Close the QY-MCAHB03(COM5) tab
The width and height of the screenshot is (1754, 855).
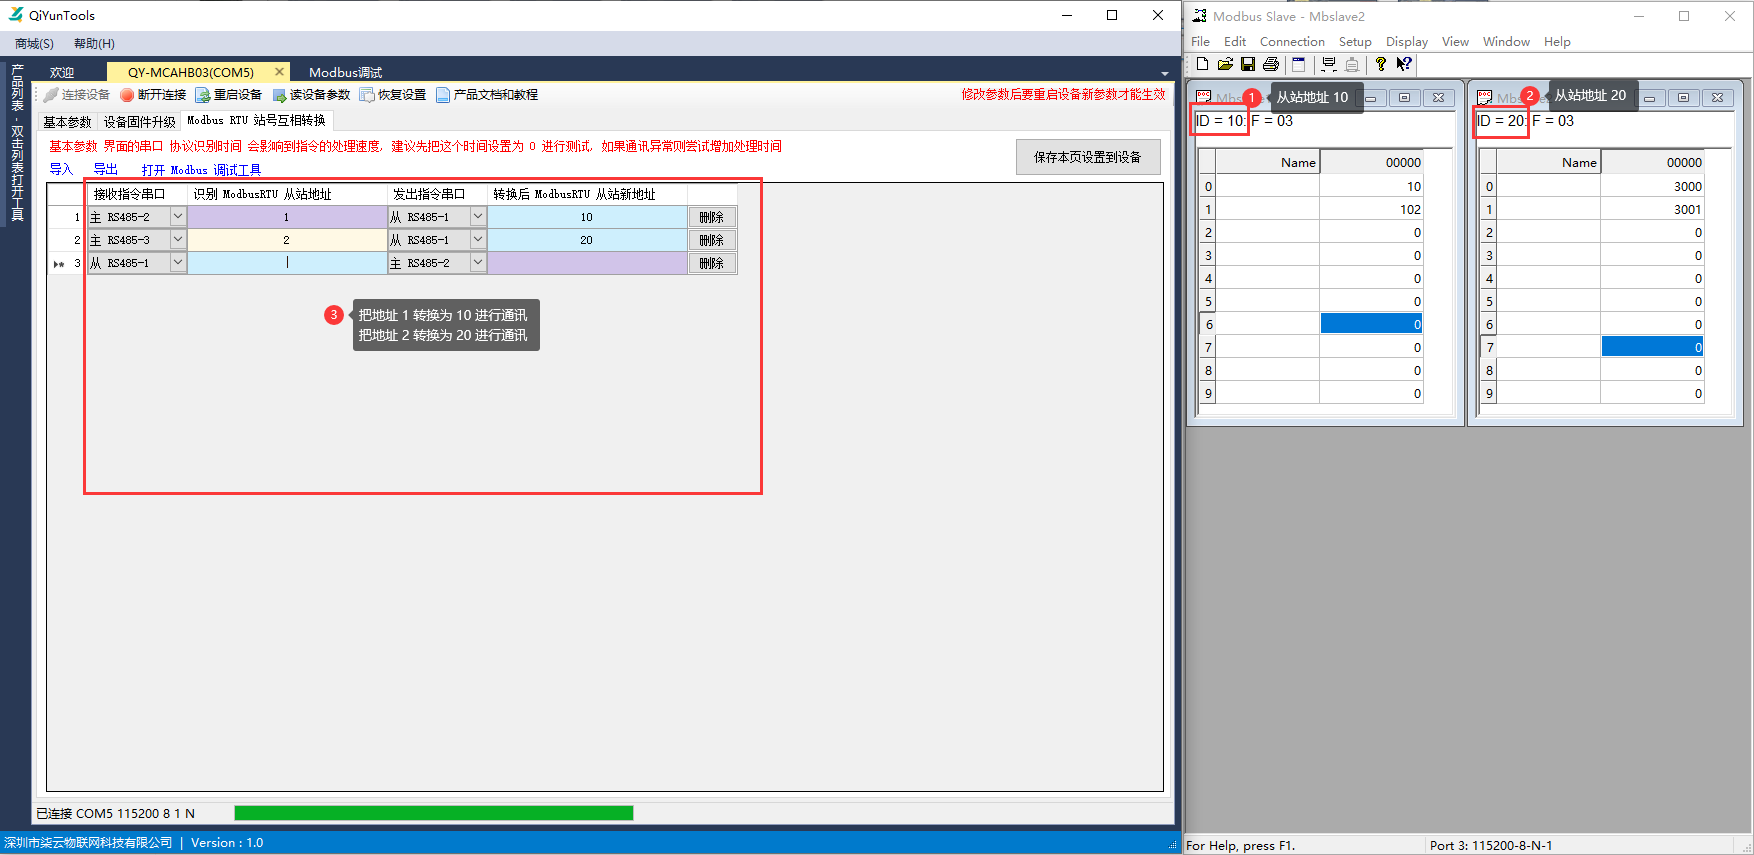click(x=279, y=72)
